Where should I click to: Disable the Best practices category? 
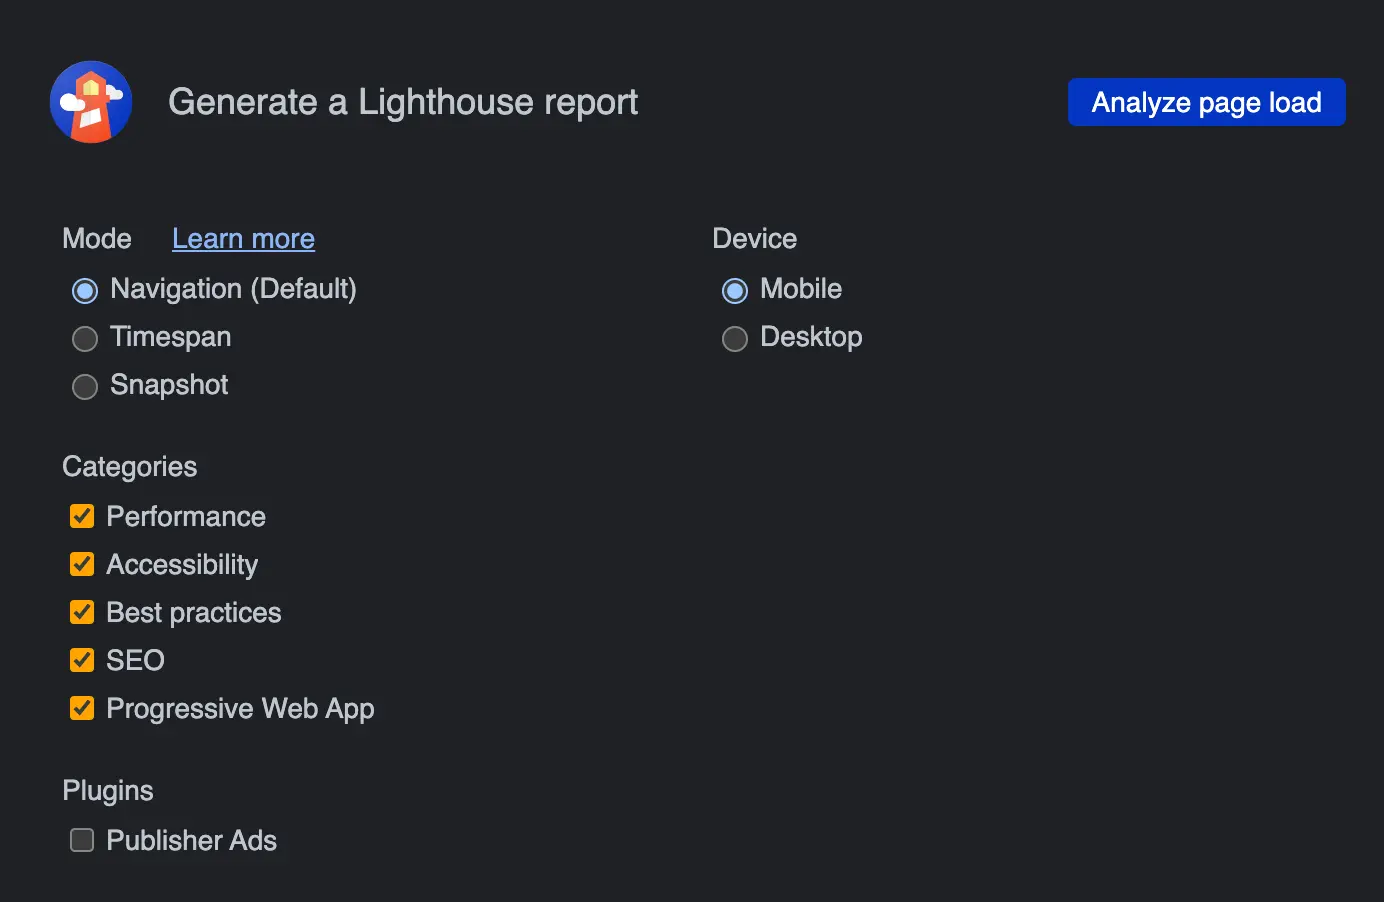[82, 612]
